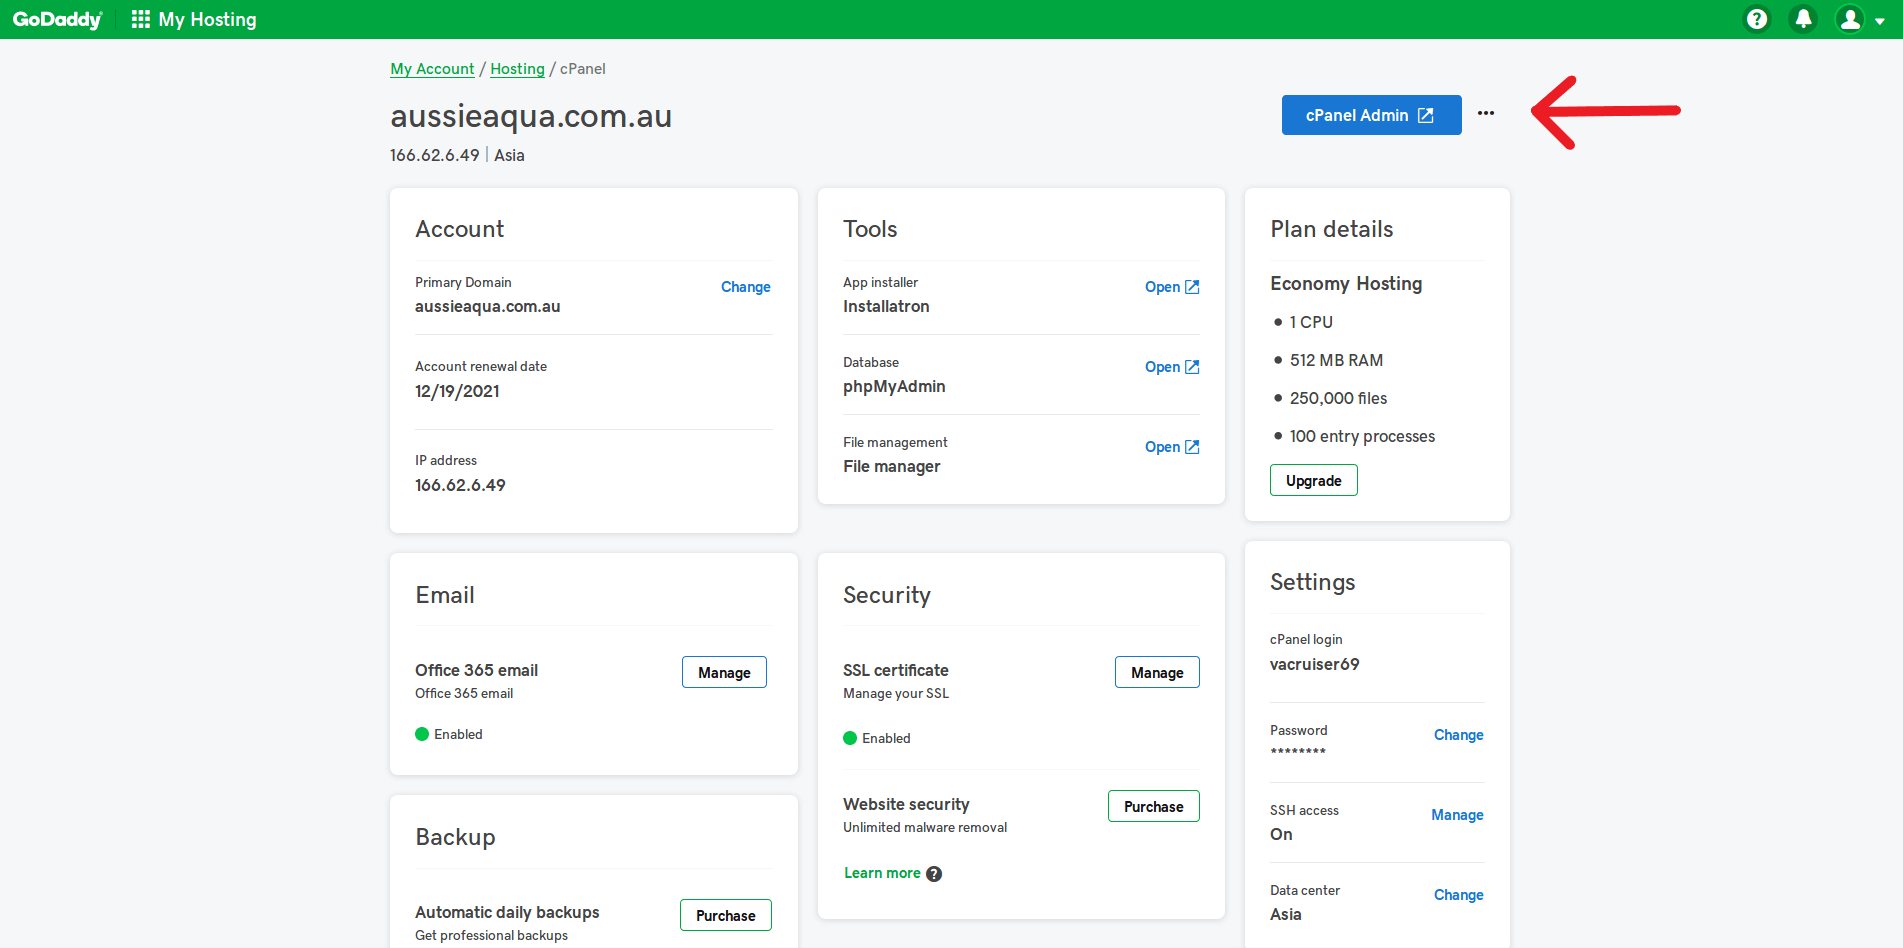Click the cPanel Admin button
The width and height of the screenshot is (1903, 948).
coord(1371,115)
